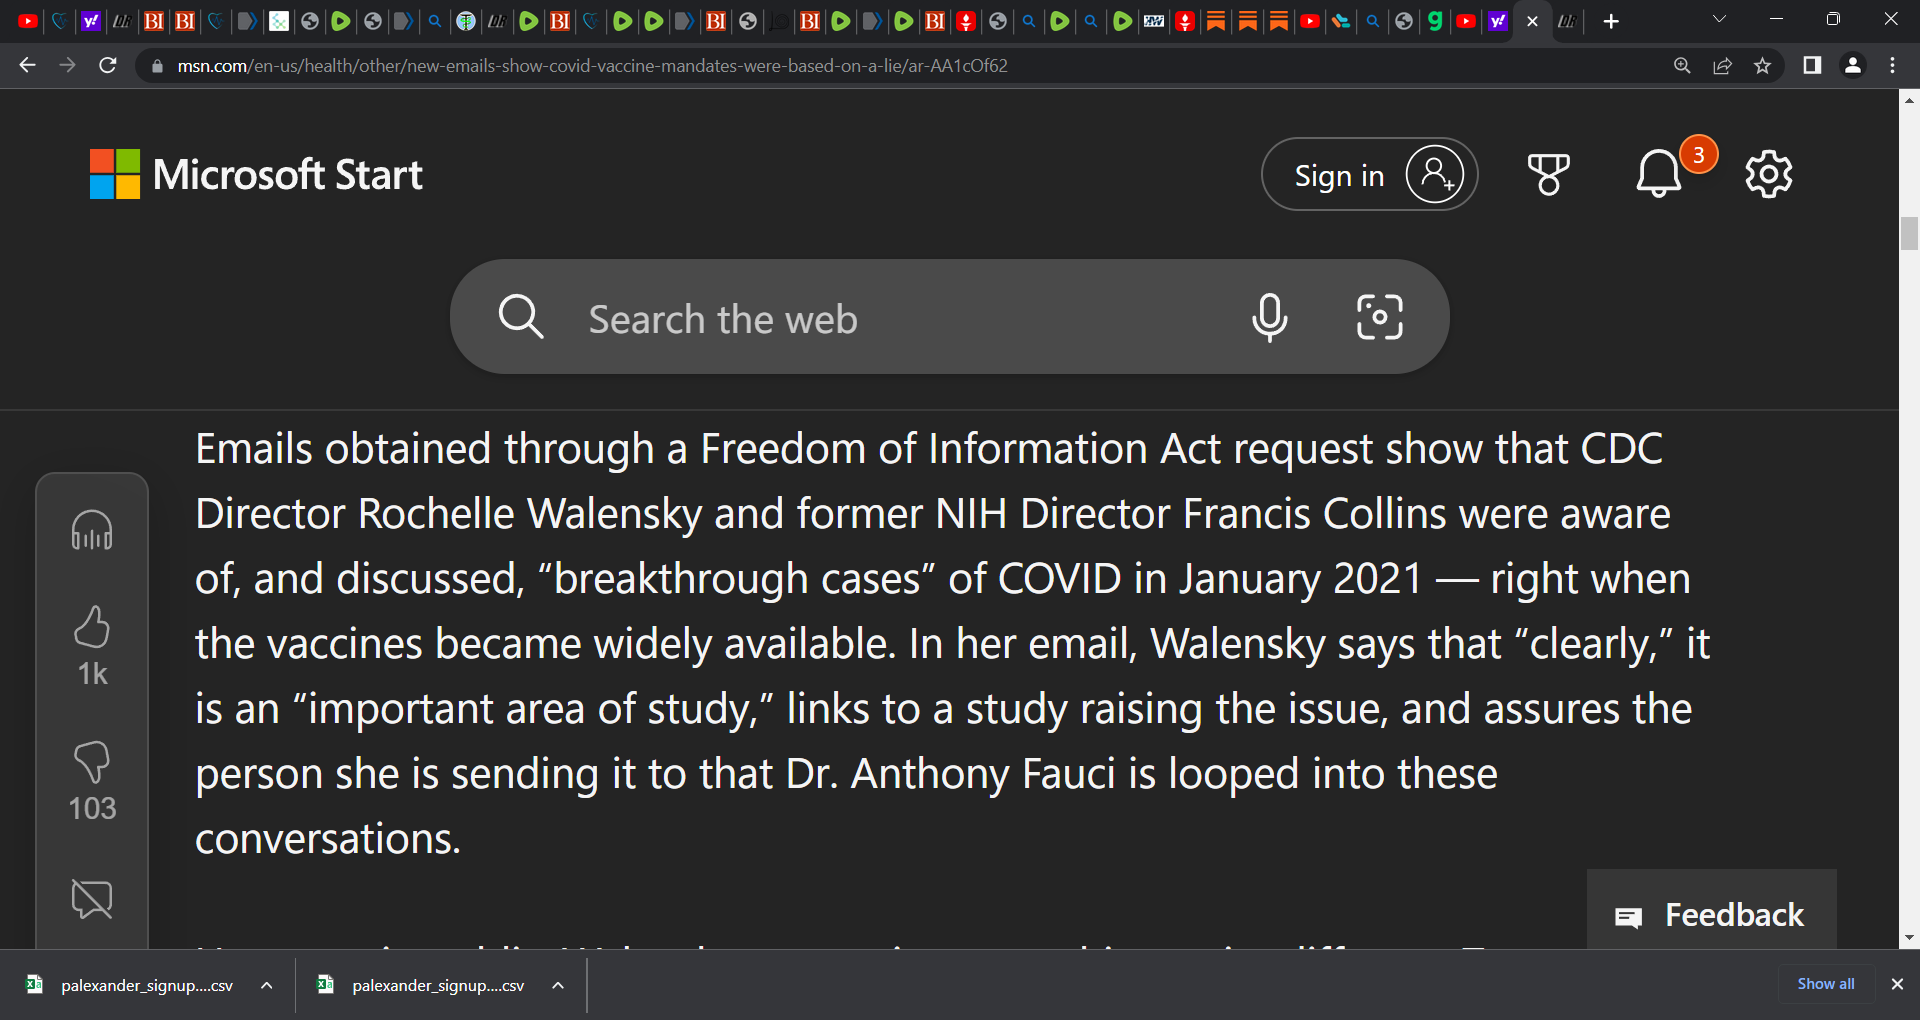Viewport: 1920px width, 1020px height.
Task: Click the scrollbar down arrow
Action: click(x=1909, y=938)
